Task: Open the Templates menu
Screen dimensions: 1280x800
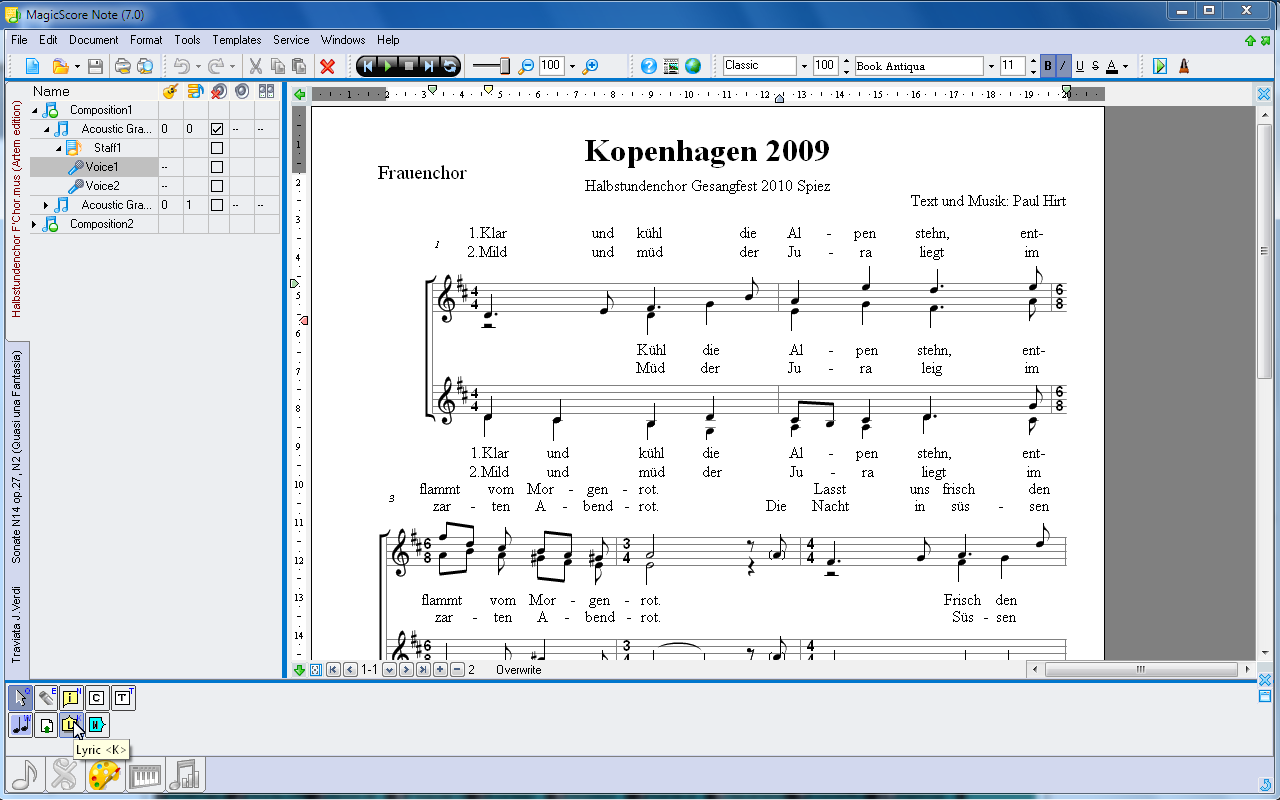Action: pyautogui.click(x=236, y=40)
